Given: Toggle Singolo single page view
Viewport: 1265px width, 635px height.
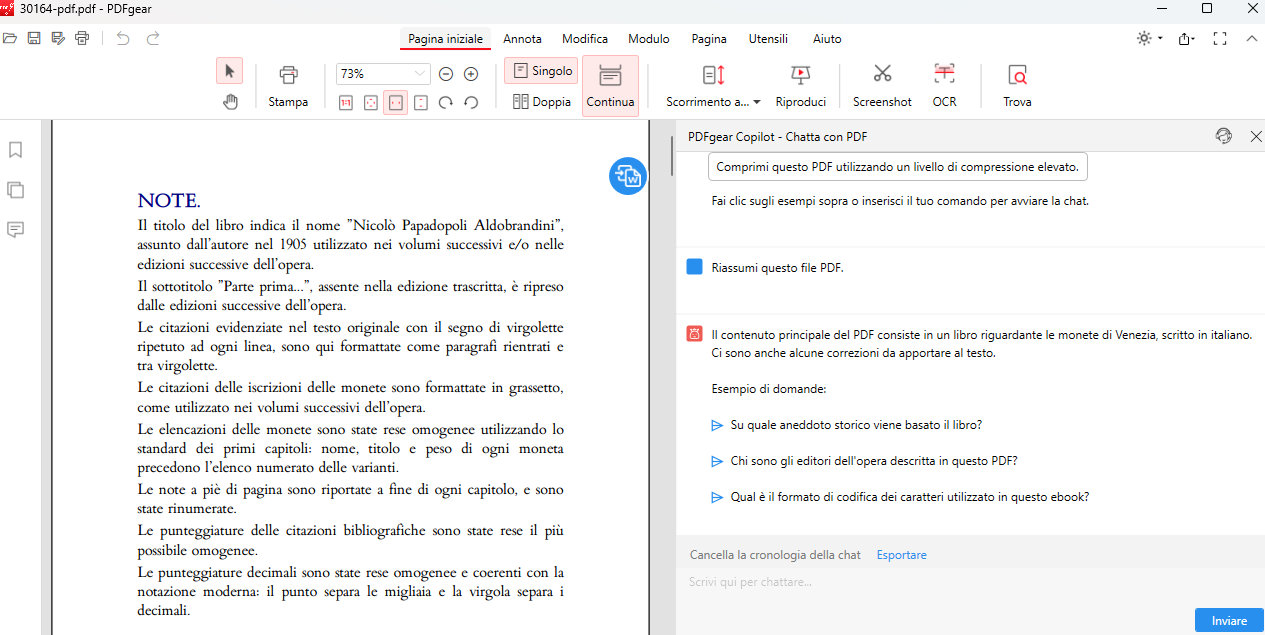Looking at the screenshot, I should pyautogui.click(x=542, y=71).
